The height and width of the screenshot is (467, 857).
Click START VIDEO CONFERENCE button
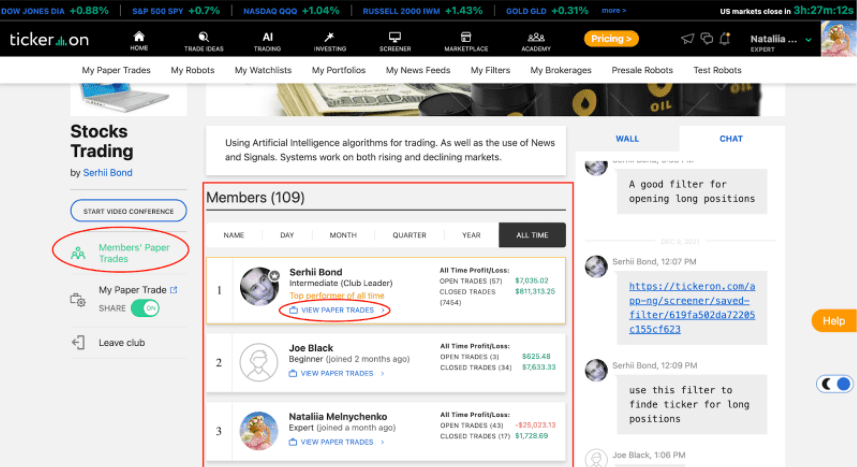128,211
